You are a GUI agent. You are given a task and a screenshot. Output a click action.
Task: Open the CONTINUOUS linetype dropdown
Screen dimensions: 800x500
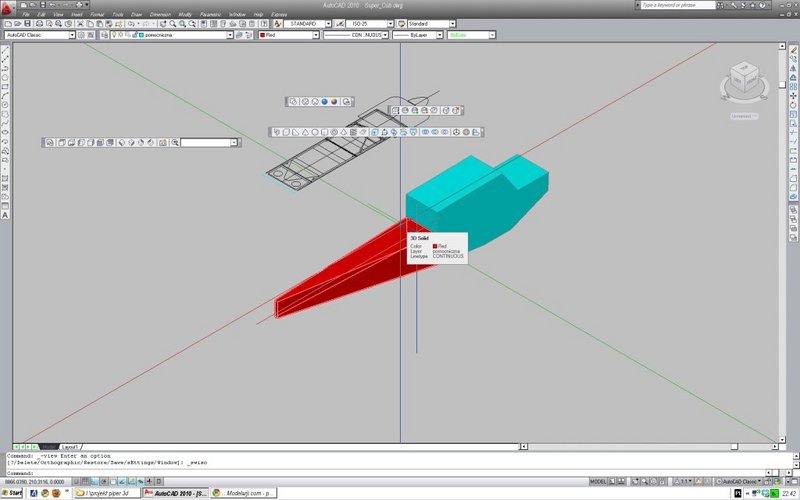[385, 35]
